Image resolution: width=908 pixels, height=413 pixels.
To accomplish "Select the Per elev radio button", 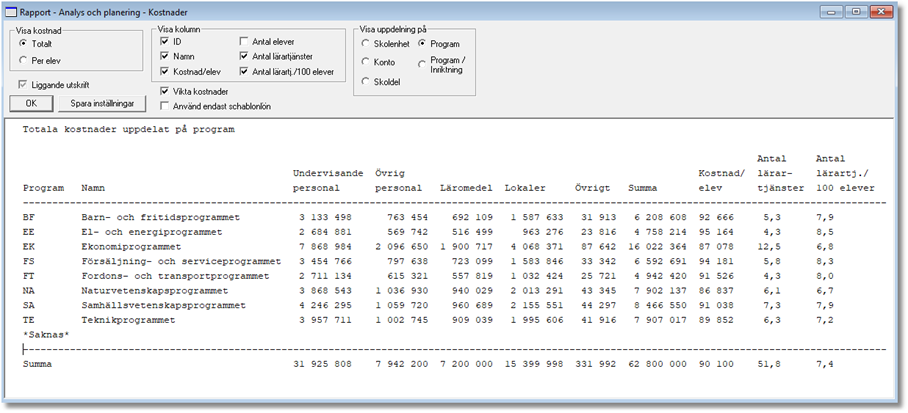I will [25, 62].
